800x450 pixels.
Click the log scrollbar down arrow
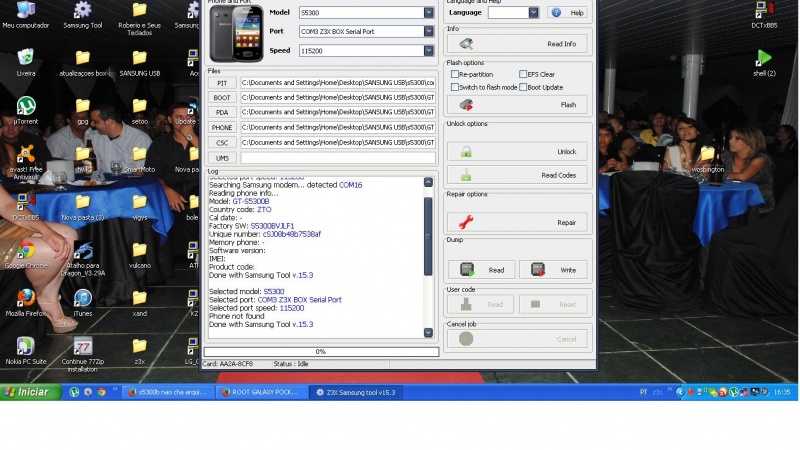tap(428, 333)
